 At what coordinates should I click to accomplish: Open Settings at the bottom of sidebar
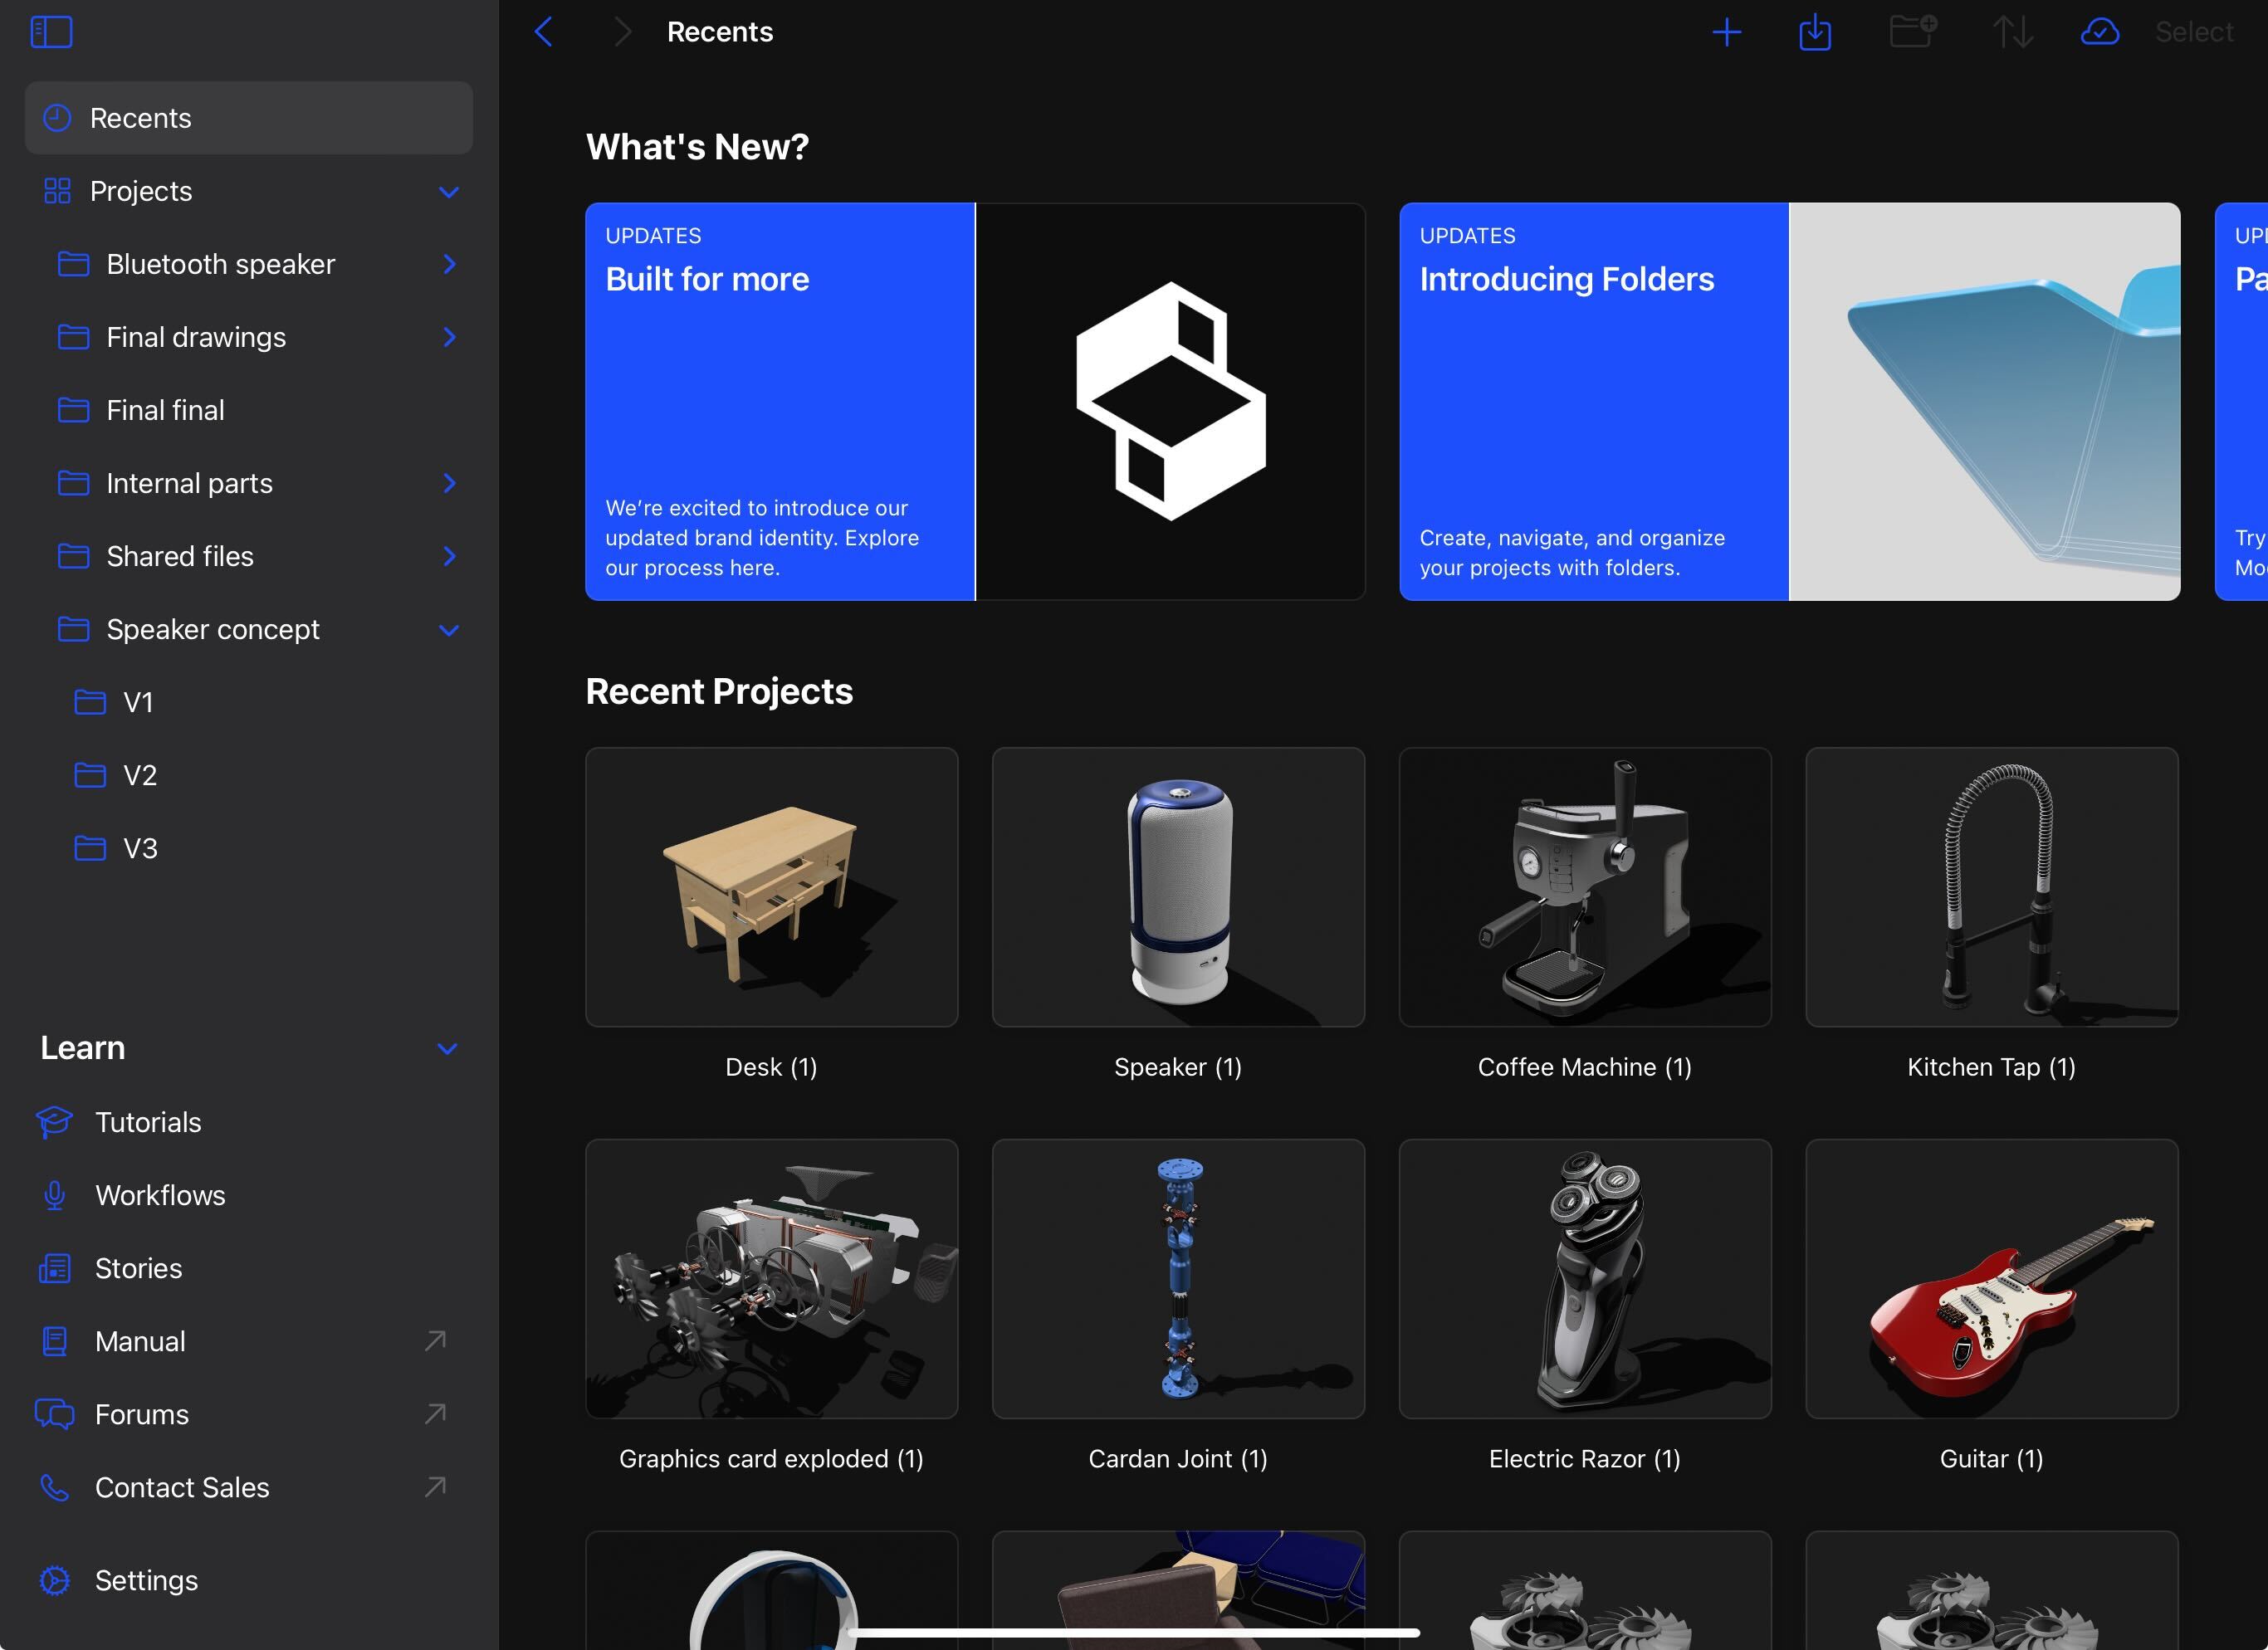(x=145, y=1580)
